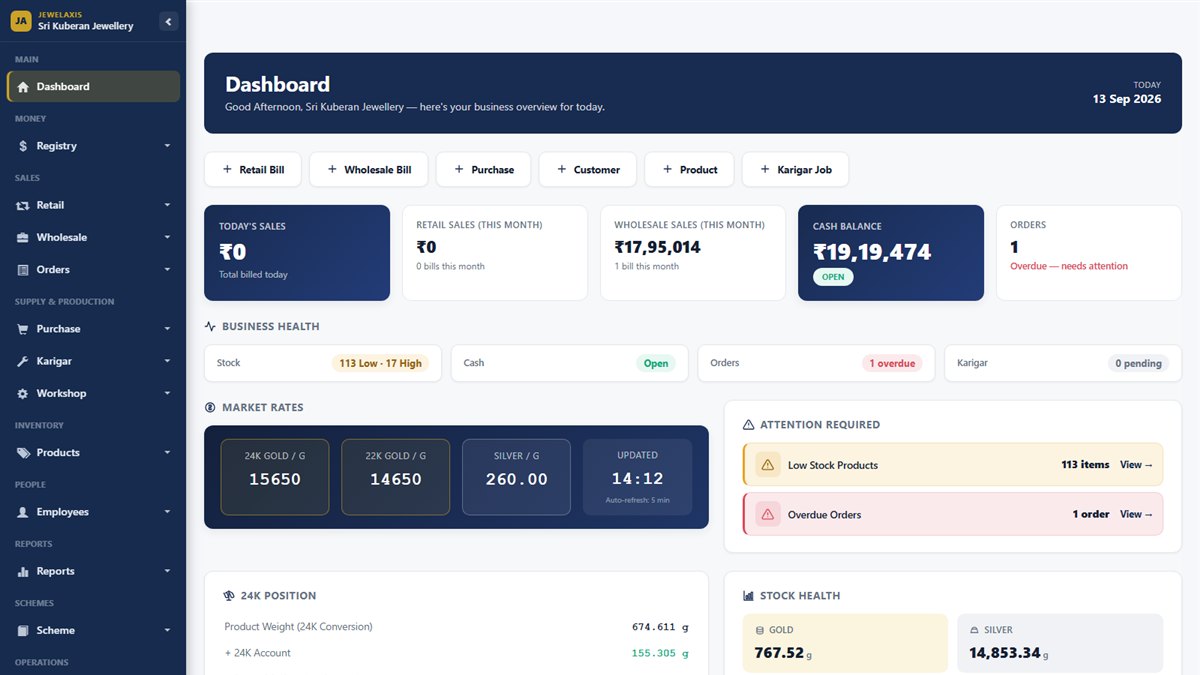The width and height of the screenshot is (1200, 675).
Task: Open the Reports sidebar section
Action: click(93, 571)
